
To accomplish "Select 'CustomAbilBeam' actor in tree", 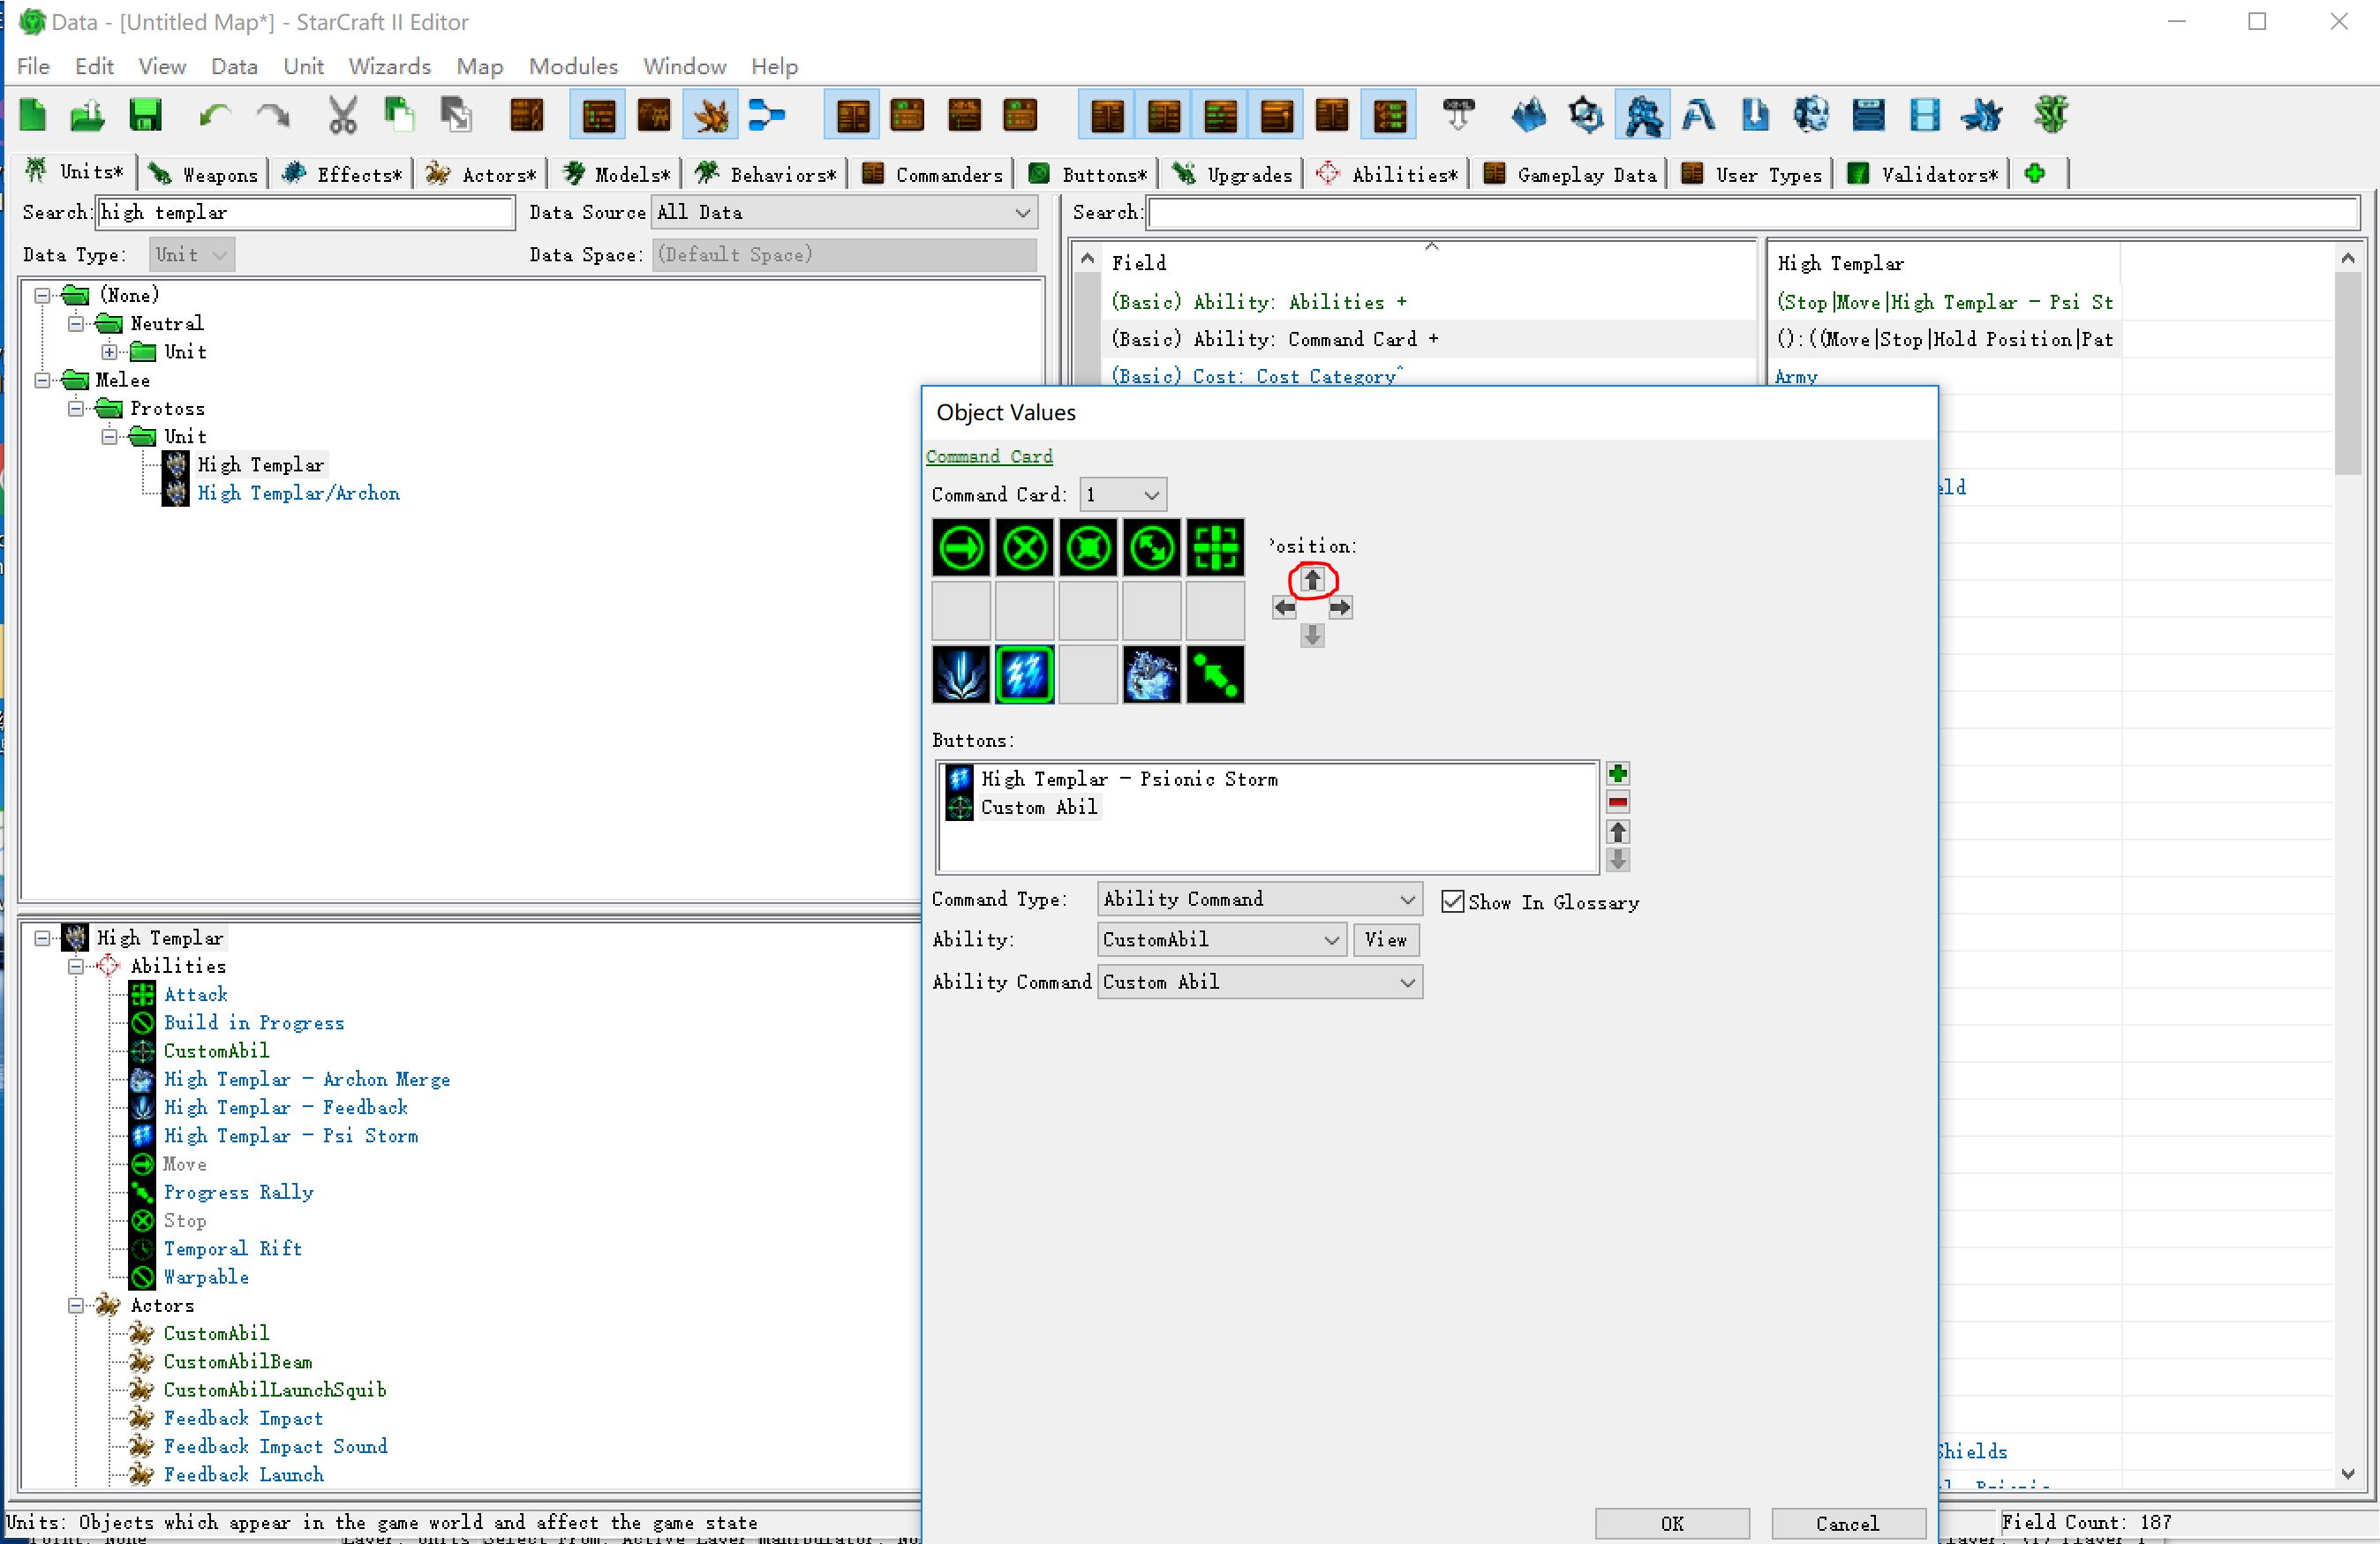I will click(x=238, y=1362).
